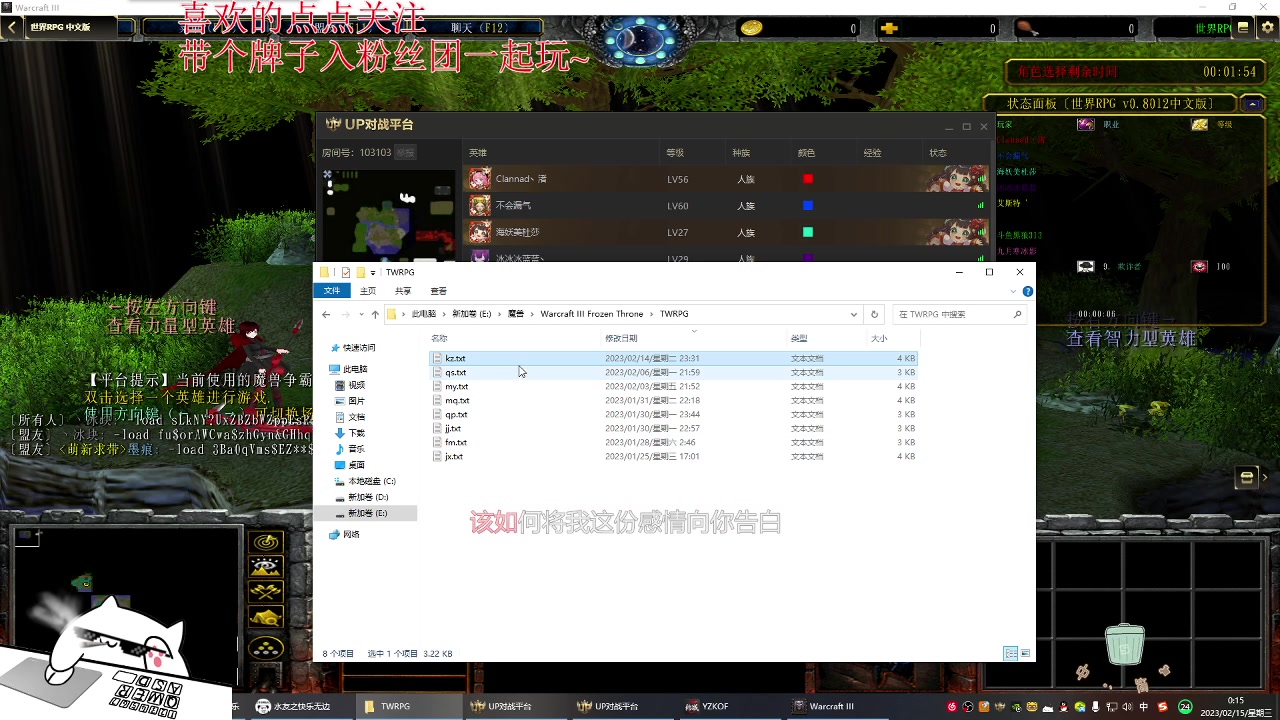Open the 主页 ribbon tab

point(368,291)
